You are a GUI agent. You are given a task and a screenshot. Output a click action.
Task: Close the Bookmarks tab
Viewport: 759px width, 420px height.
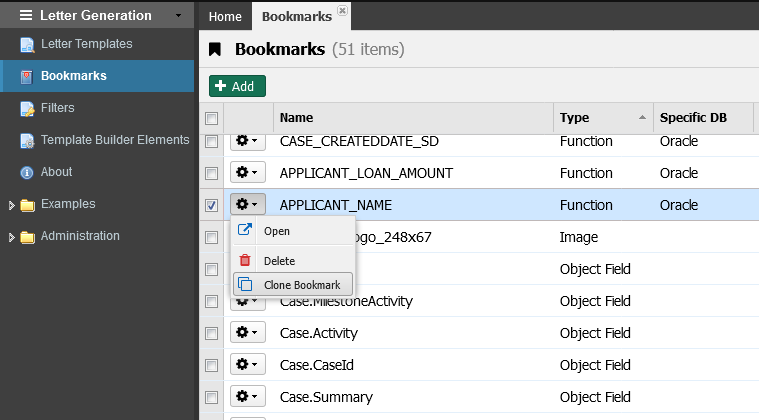pos(342,10)
